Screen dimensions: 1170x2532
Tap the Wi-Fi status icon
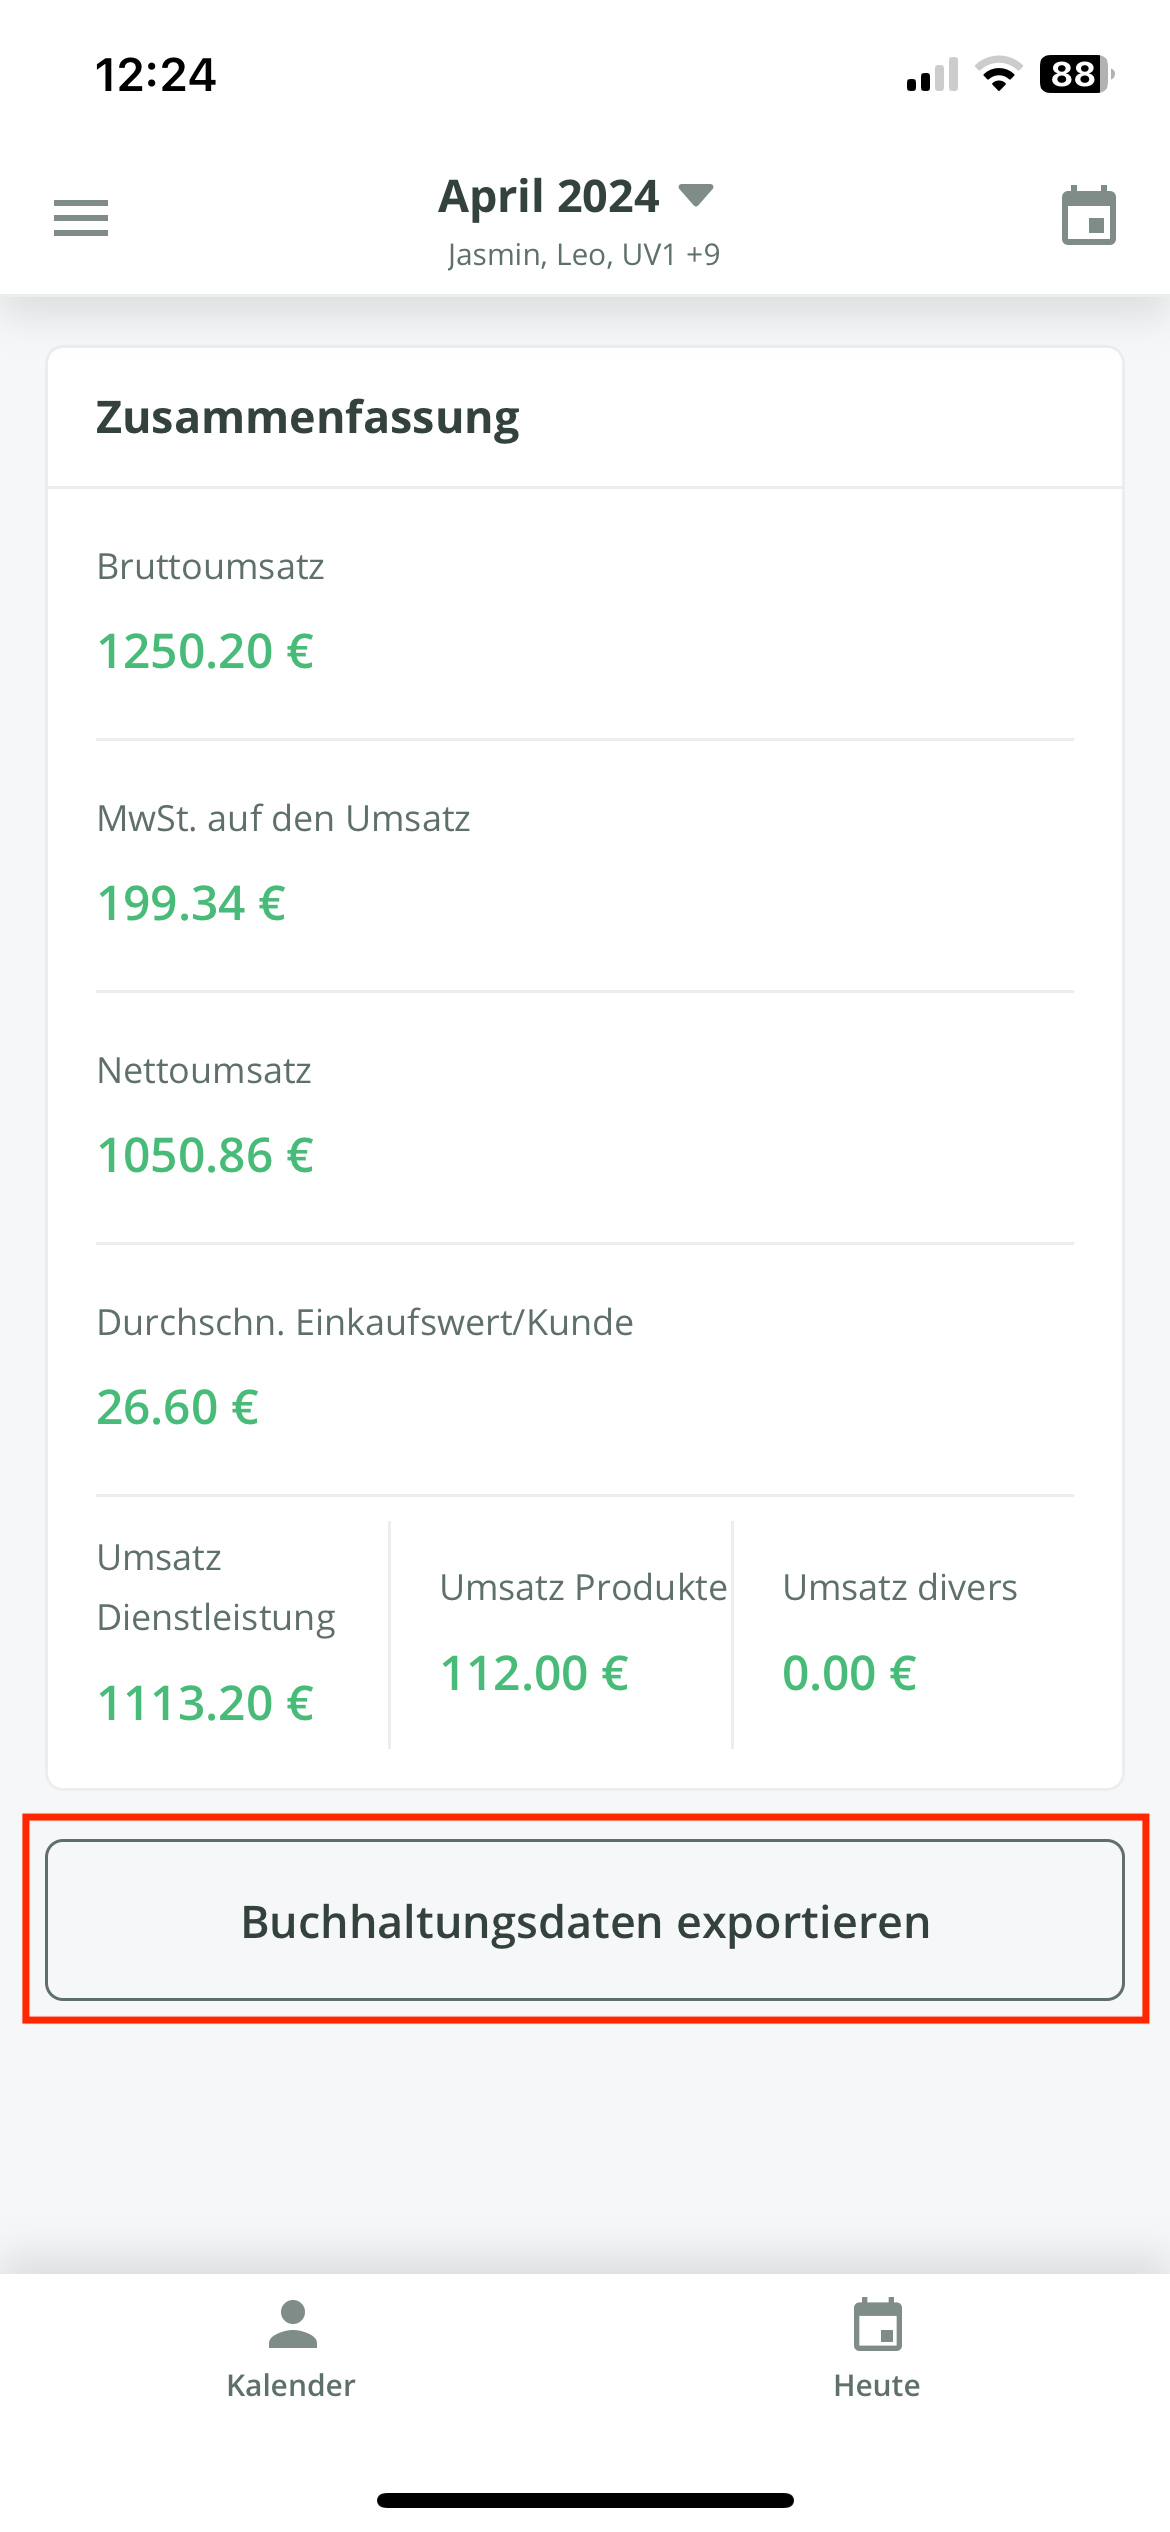(998, 74)
